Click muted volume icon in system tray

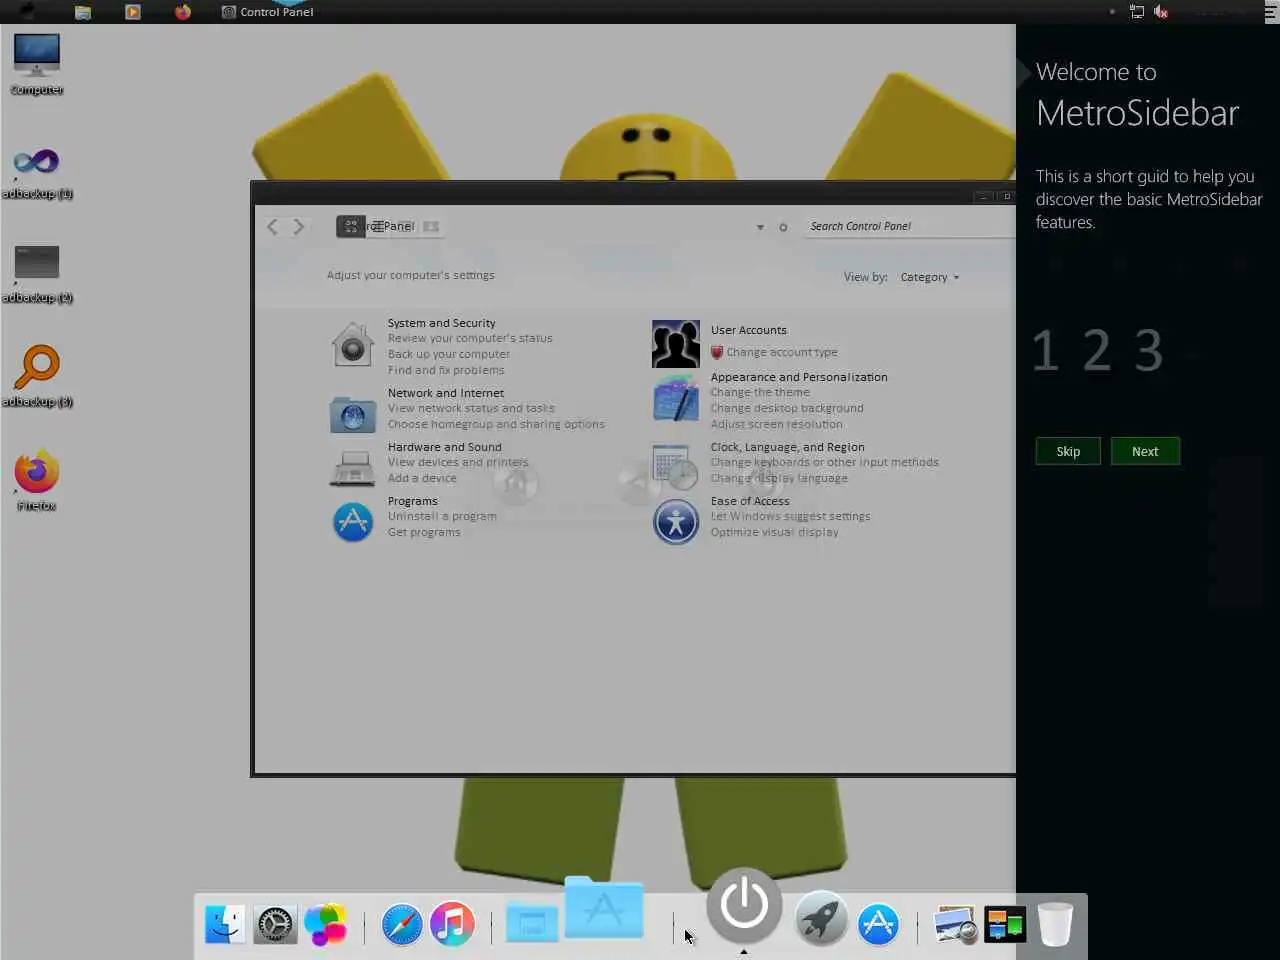pos(1161,12)
